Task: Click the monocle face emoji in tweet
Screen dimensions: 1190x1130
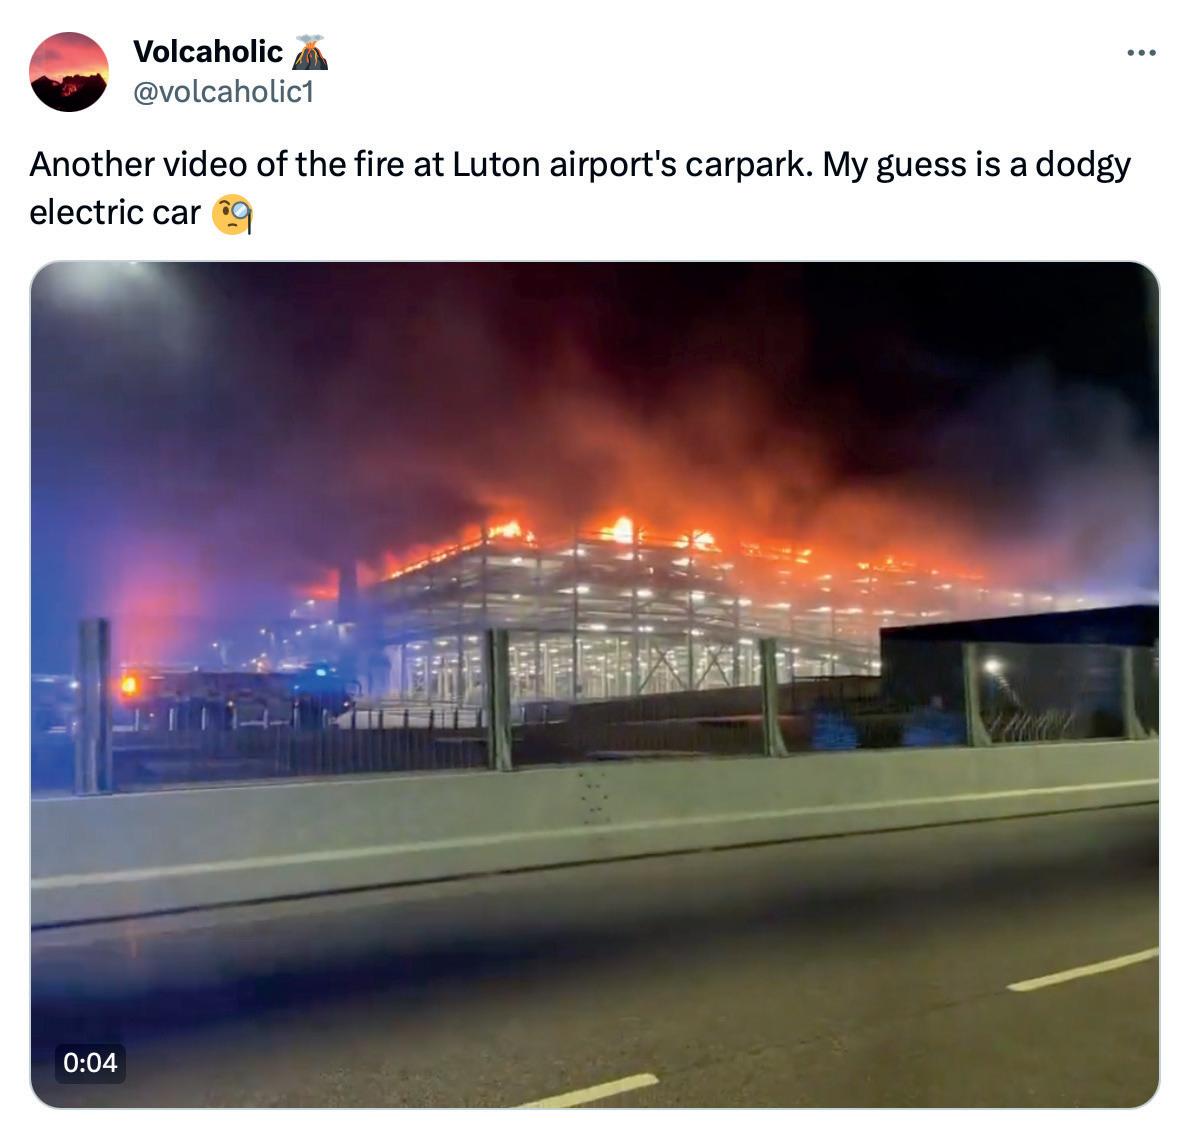Action: 231,215
